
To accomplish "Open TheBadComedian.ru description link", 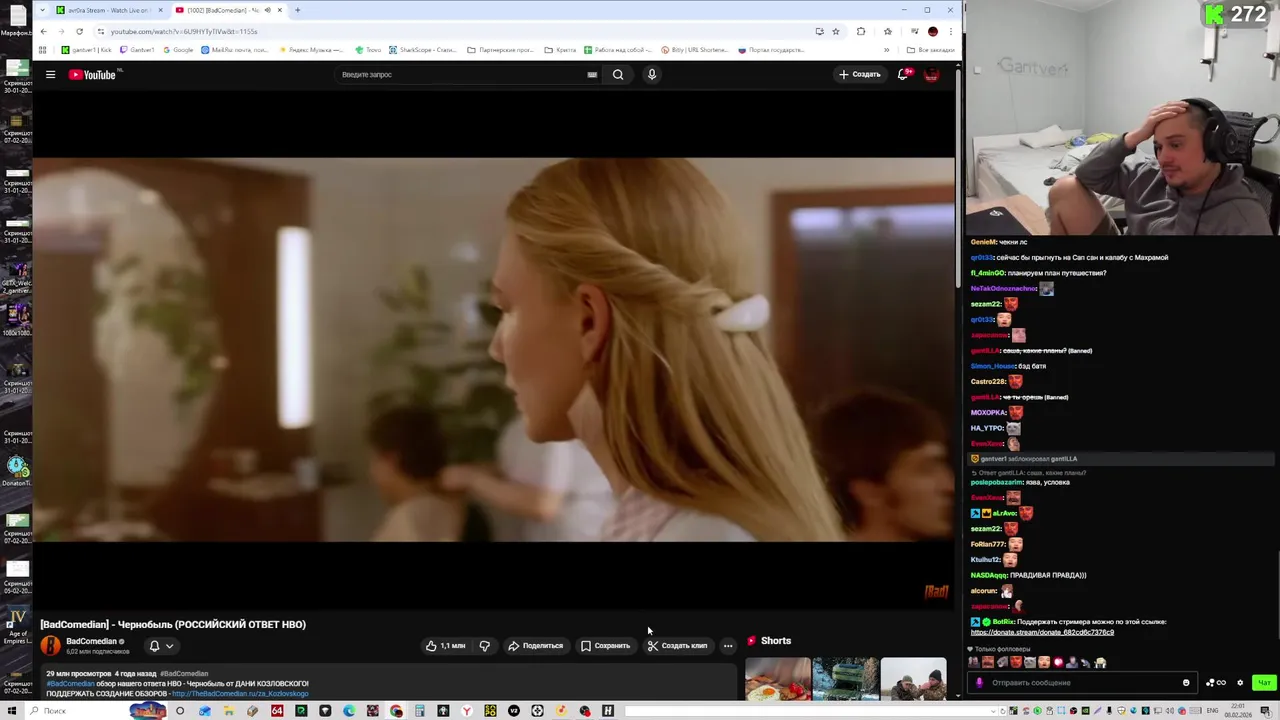I will (240, 693).
